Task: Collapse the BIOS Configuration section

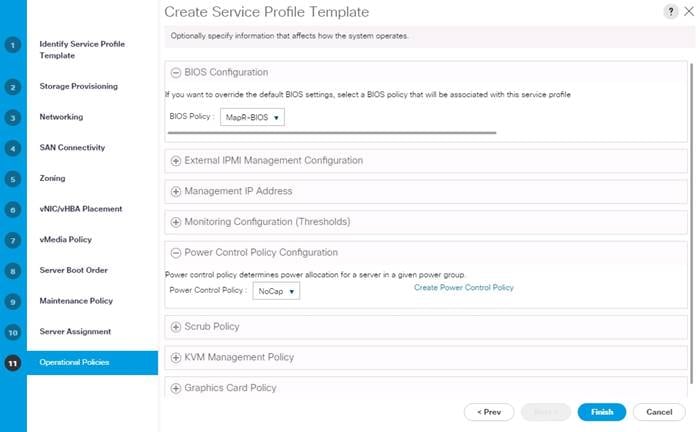Action: point(176,72)
